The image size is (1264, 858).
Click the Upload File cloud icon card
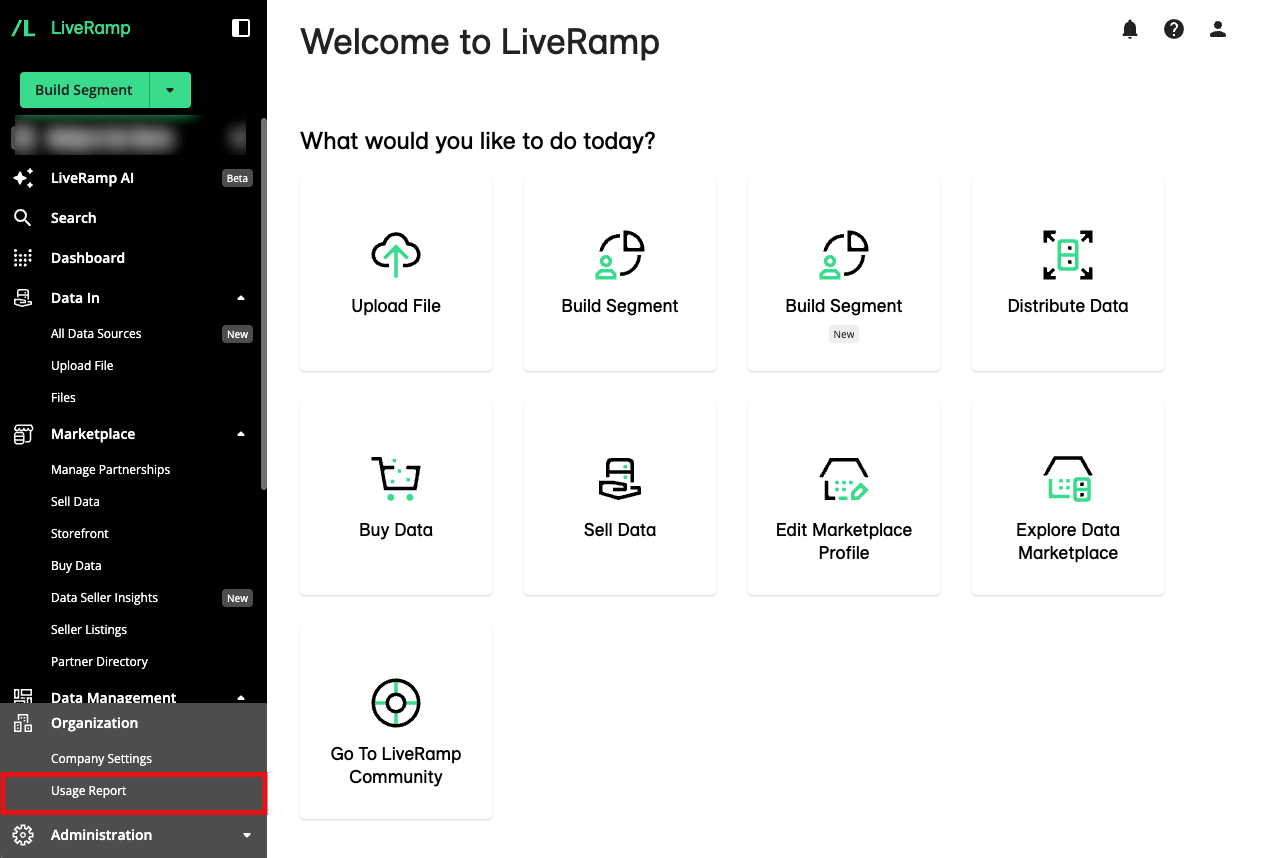tap(396, 275)
